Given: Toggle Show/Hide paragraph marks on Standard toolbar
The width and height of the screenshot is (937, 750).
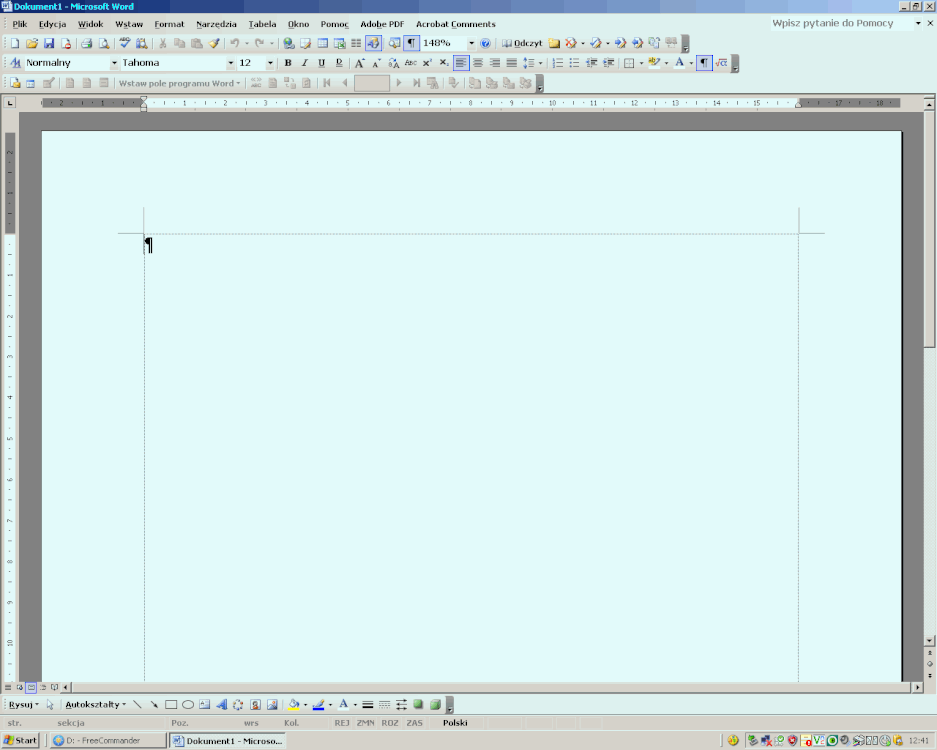Looking at the screenshot, I should click(411, 43).
